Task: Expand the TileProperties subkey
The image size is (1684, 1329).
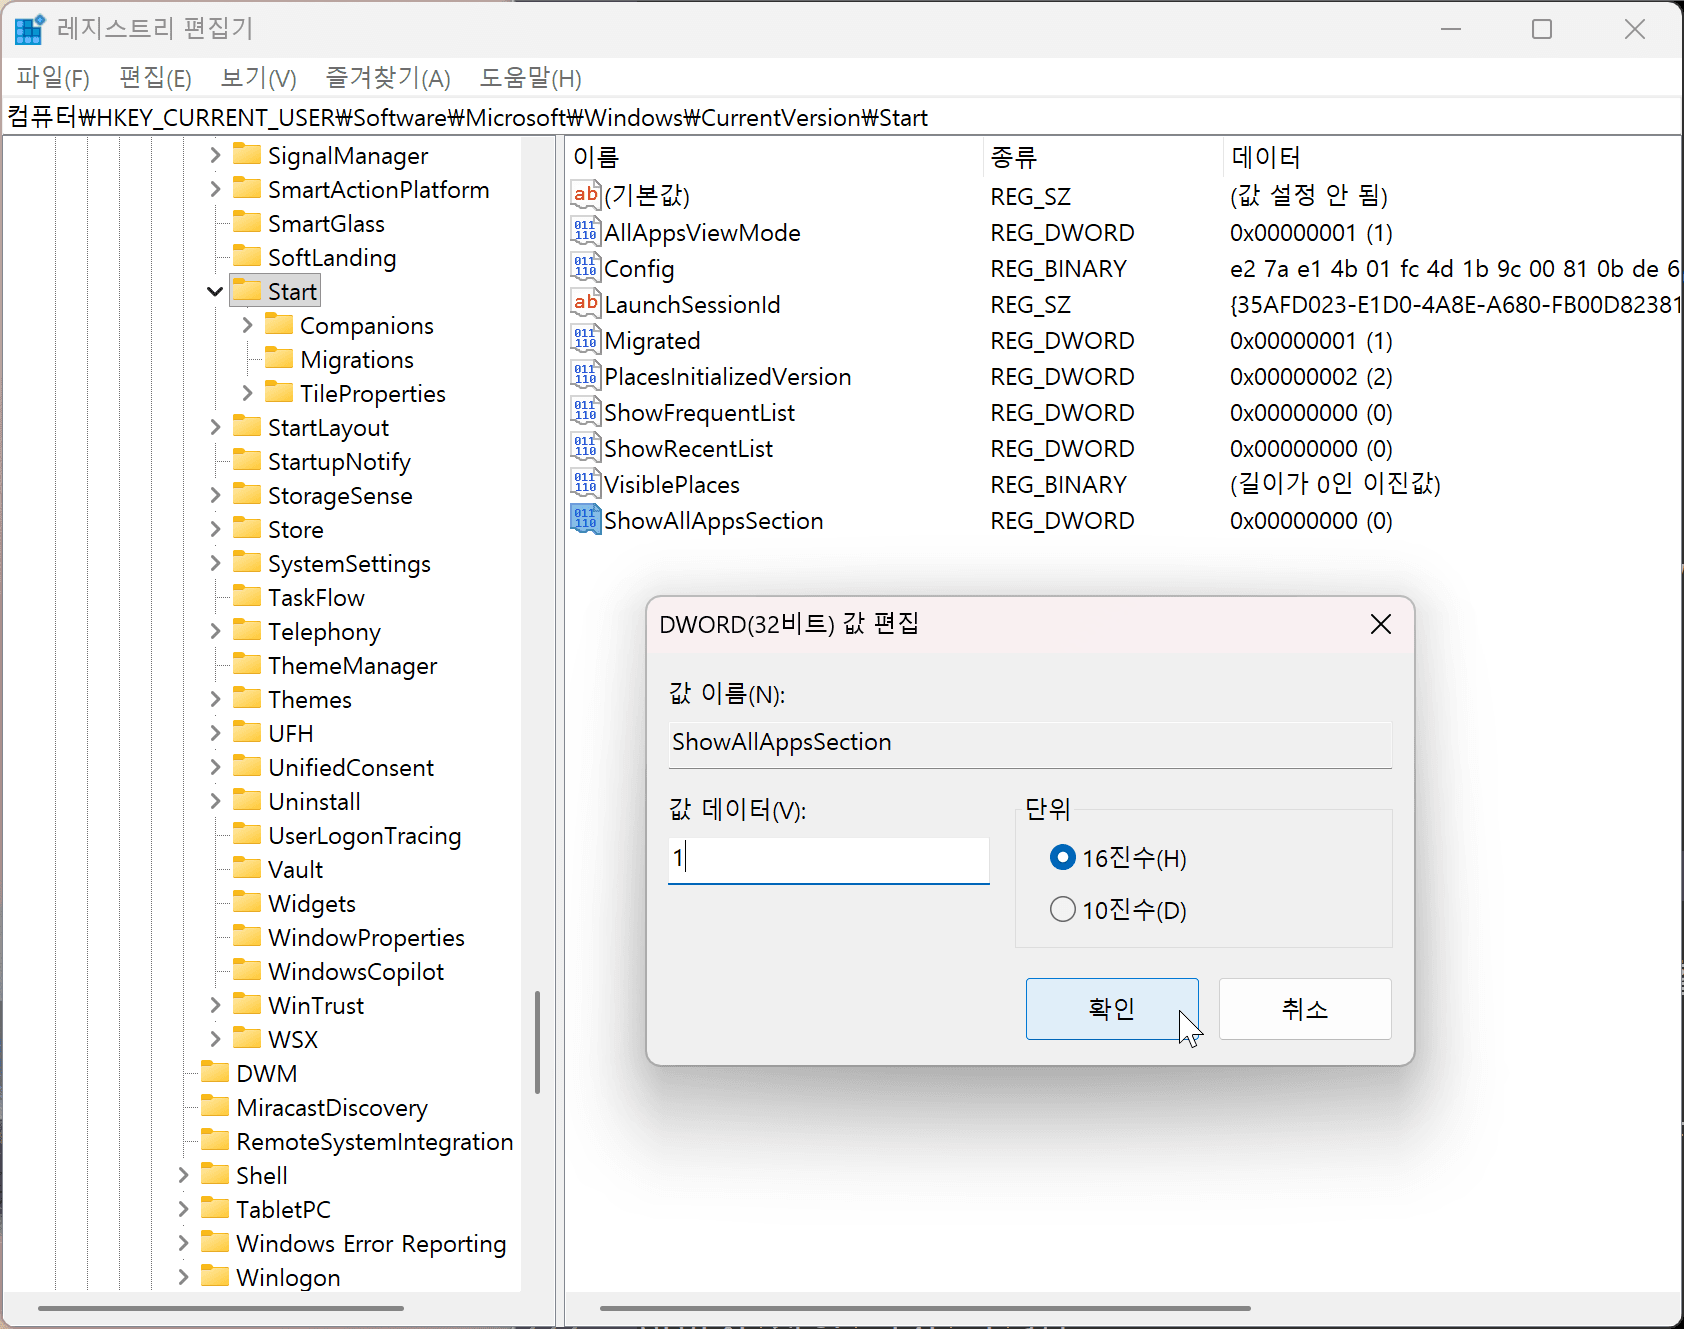Action: 247,393
